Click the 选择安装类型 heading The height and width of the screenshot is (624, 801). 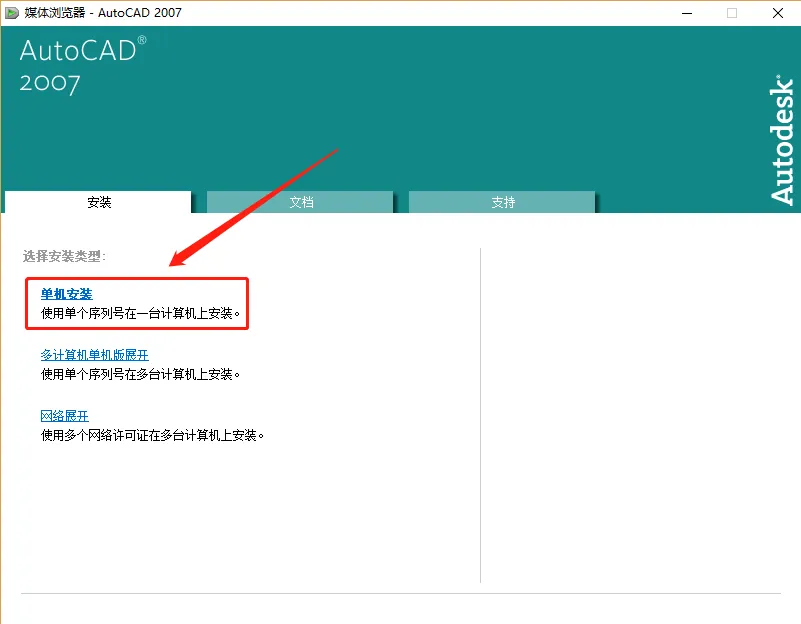(64, 256)
